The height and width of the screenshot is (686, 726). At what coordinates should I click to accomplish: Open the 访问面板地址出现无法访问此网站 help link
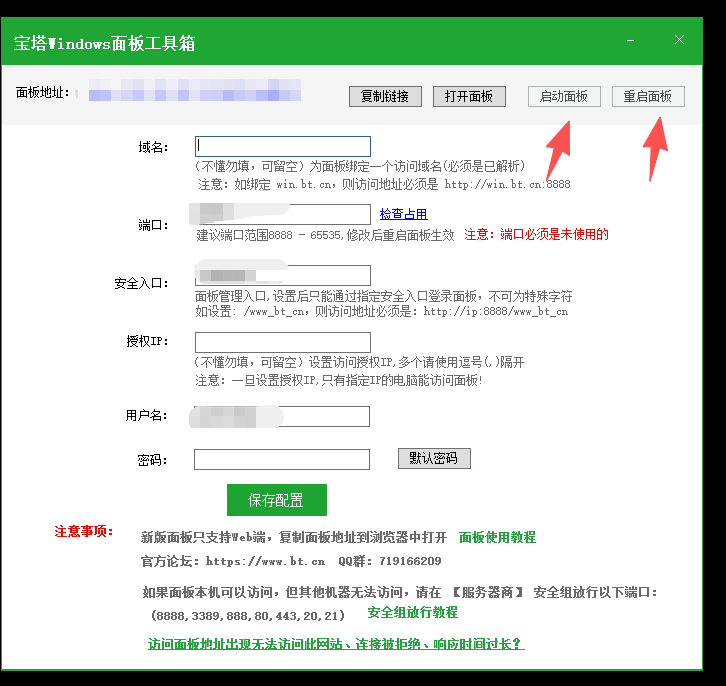336,643
